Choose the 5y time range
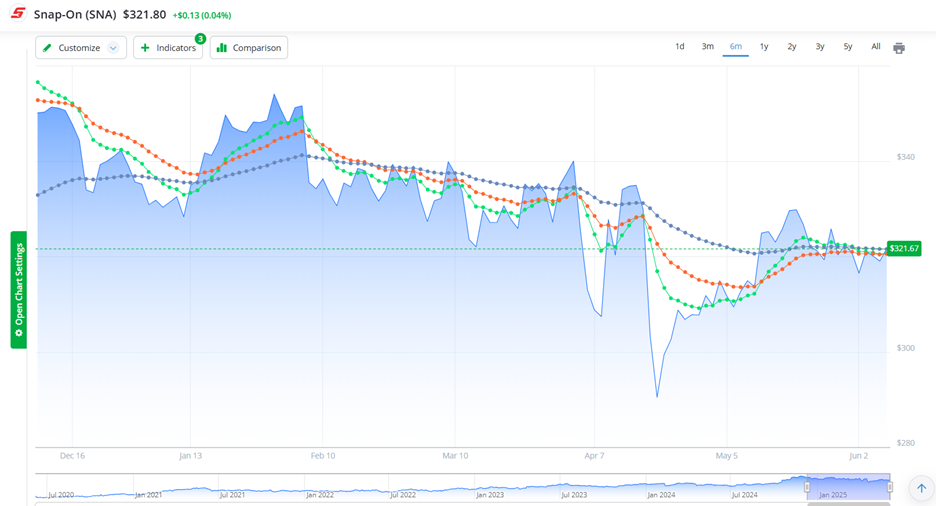This screenshot has width=936, height=506. click(x=847, y=47)
